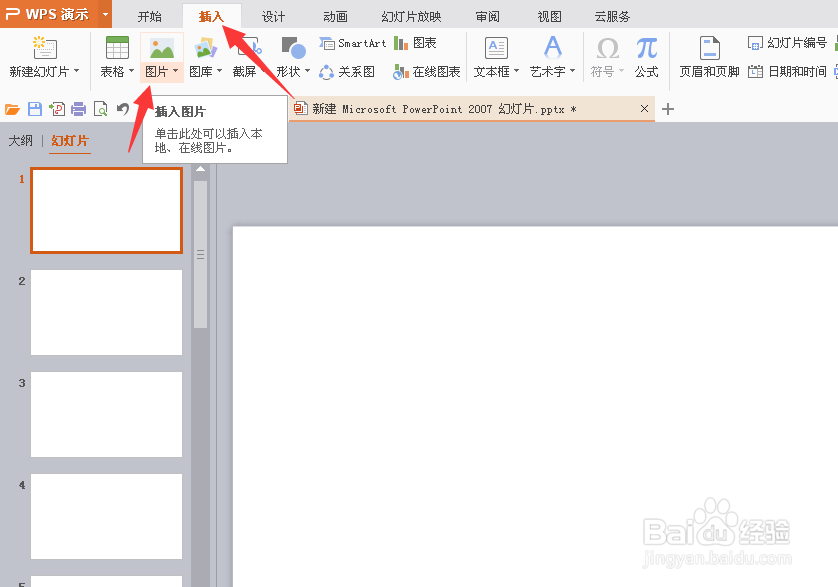Expand the Symbol (符号) dropdown arrow
The width and height of the screenshot is (838, 587).
click(621, 71)
